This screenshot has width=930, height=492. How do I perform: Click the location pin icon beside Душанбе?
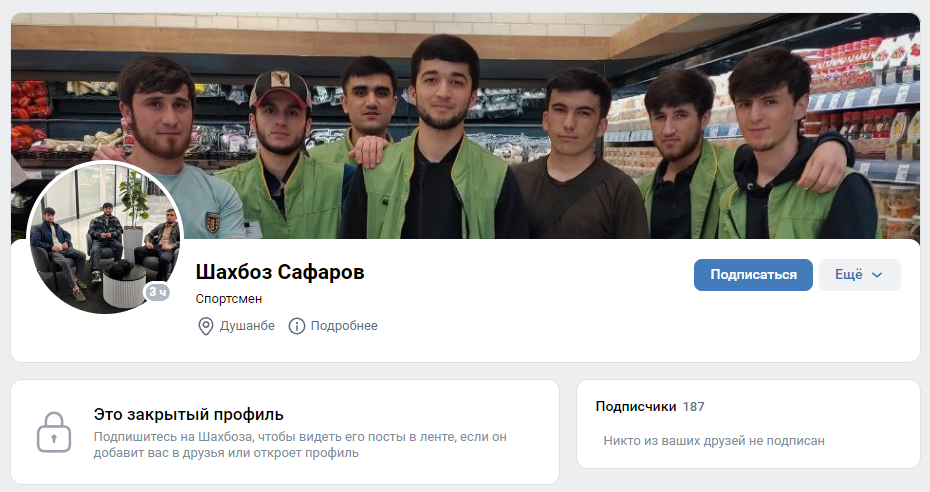tap(205, 326)
